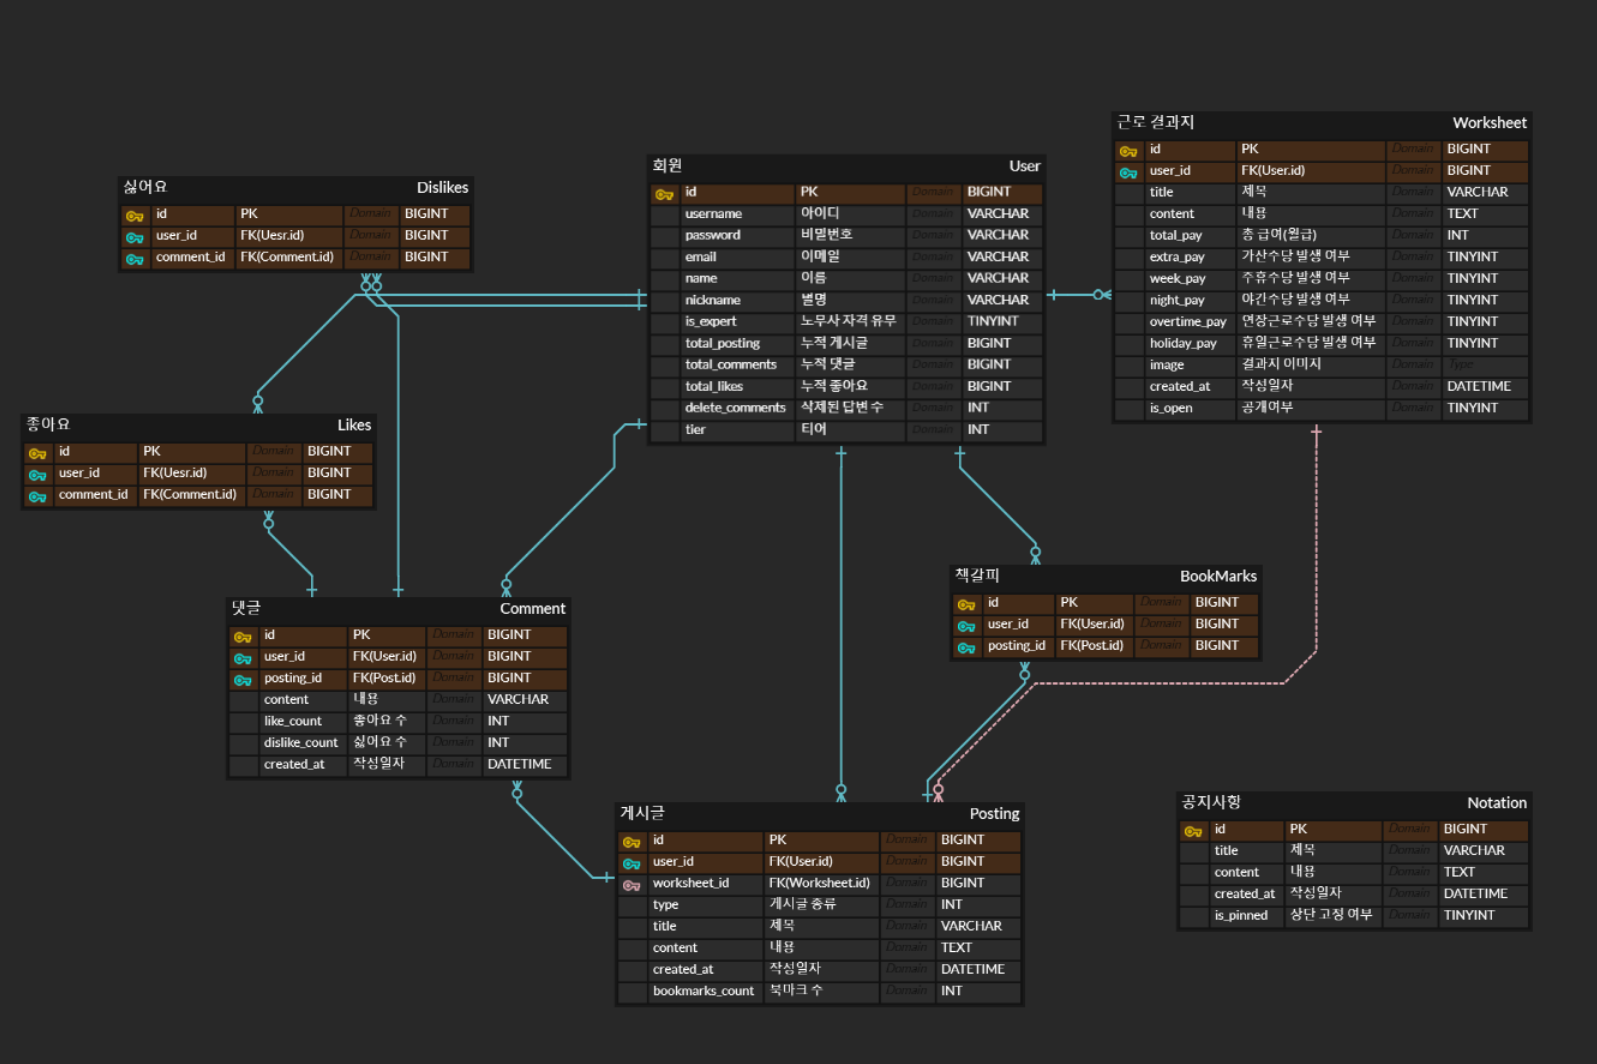Image resolution: width=1597 pixels, height=1064 pixels.
Task: Click FK(Worksheet.id) cell in Posting table
Action: [x=819, y=883]
